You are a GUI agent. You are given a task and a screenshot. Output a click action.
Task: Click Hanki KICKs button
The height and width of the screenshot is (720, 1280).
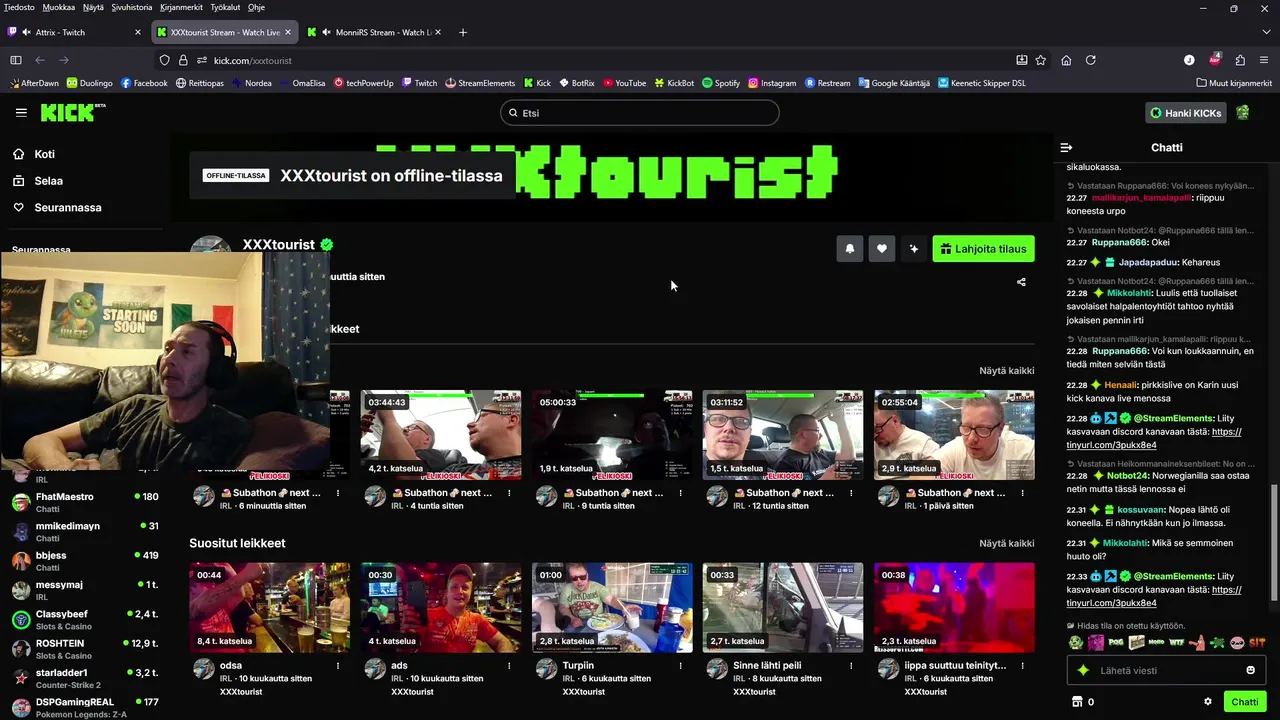pyautogui.click(x=1186, y=113)
